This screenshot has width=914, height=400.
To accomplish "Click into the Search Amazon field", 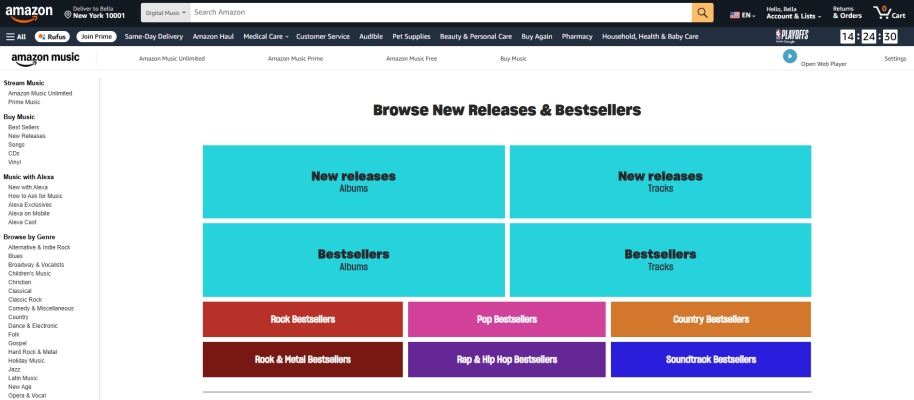I will [x=441, y=12].
